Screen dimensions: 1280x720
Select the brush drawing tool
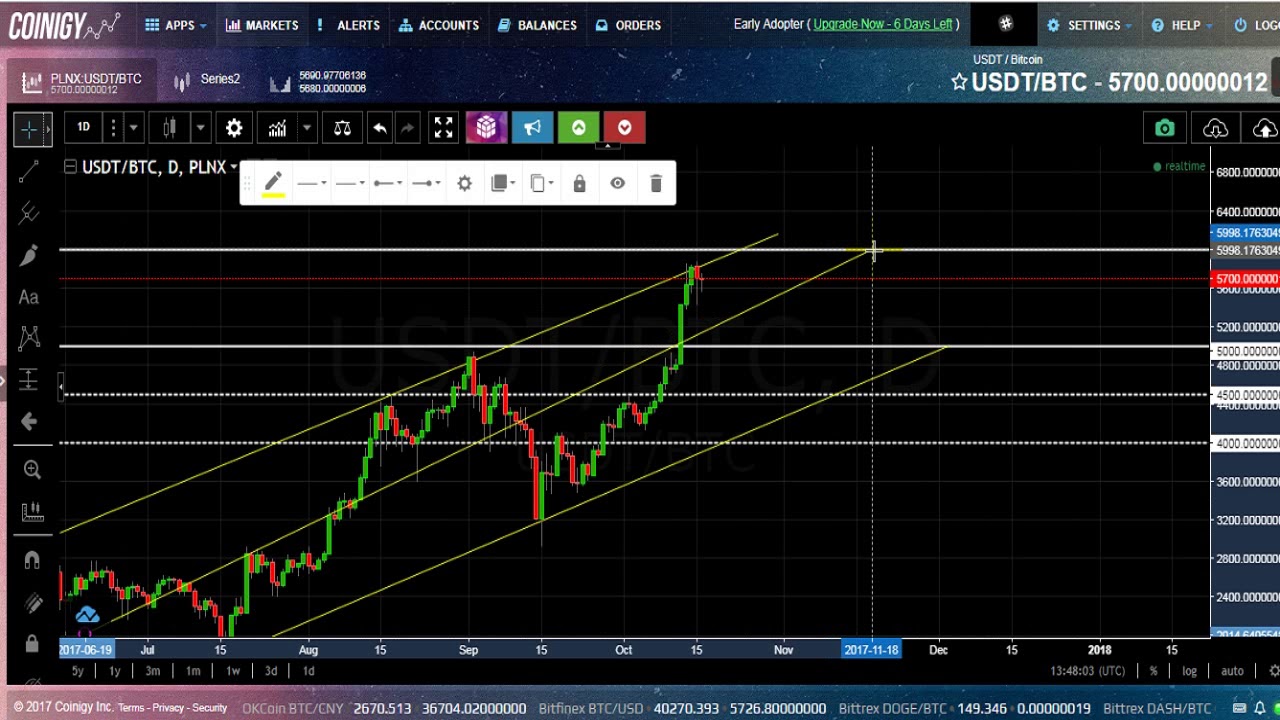tap(28, 255)
